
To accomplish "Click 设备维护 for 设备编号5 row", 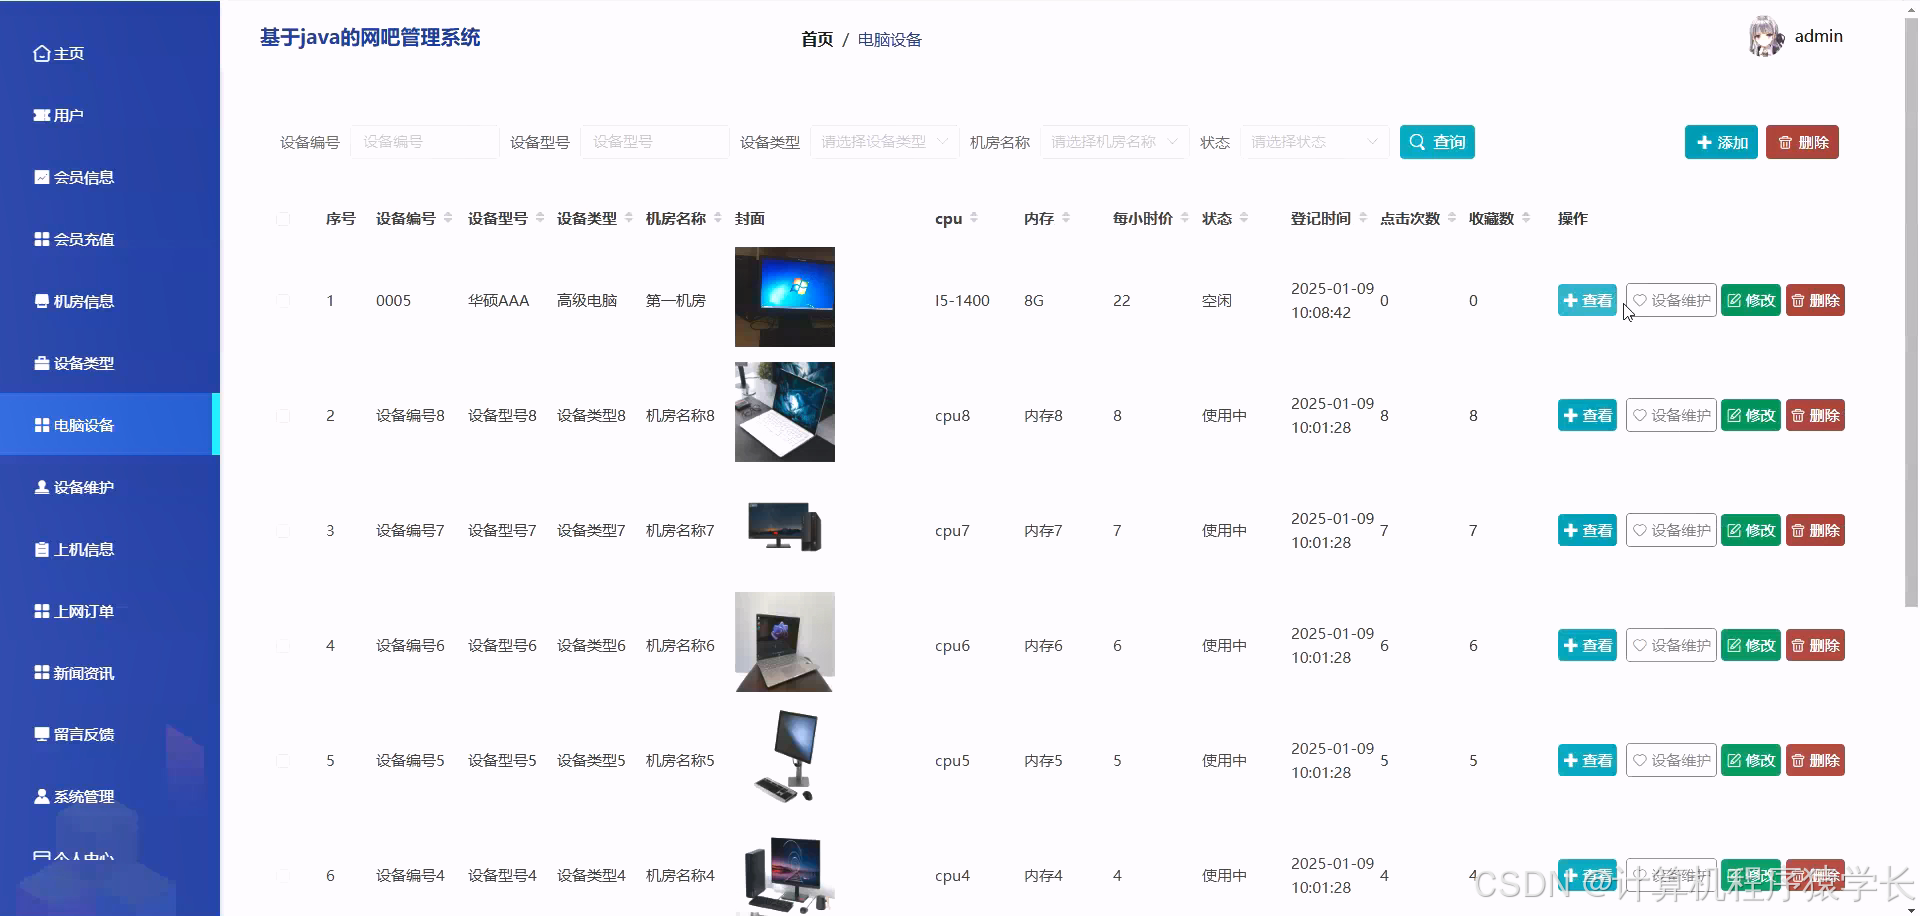I will pos(1671,760).
